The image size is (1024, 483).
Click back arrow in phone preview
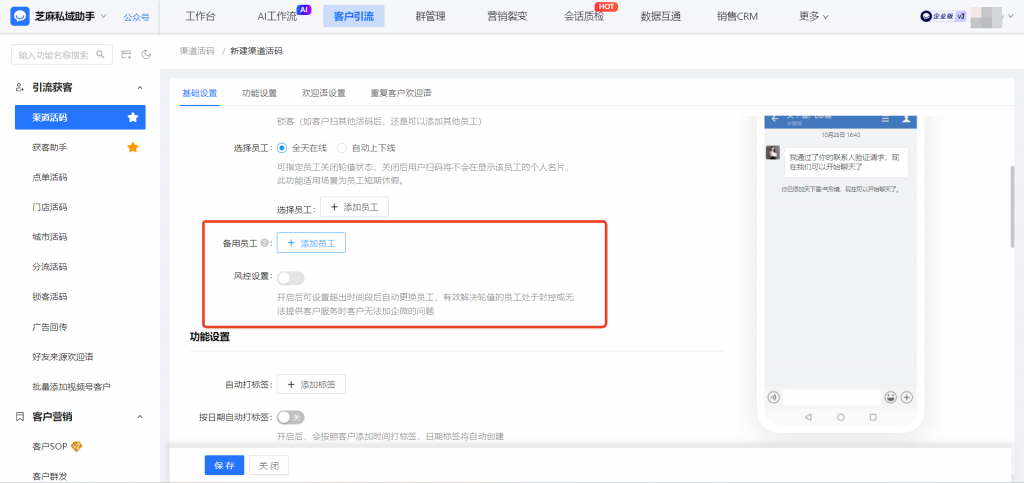[x=775, y=119]
